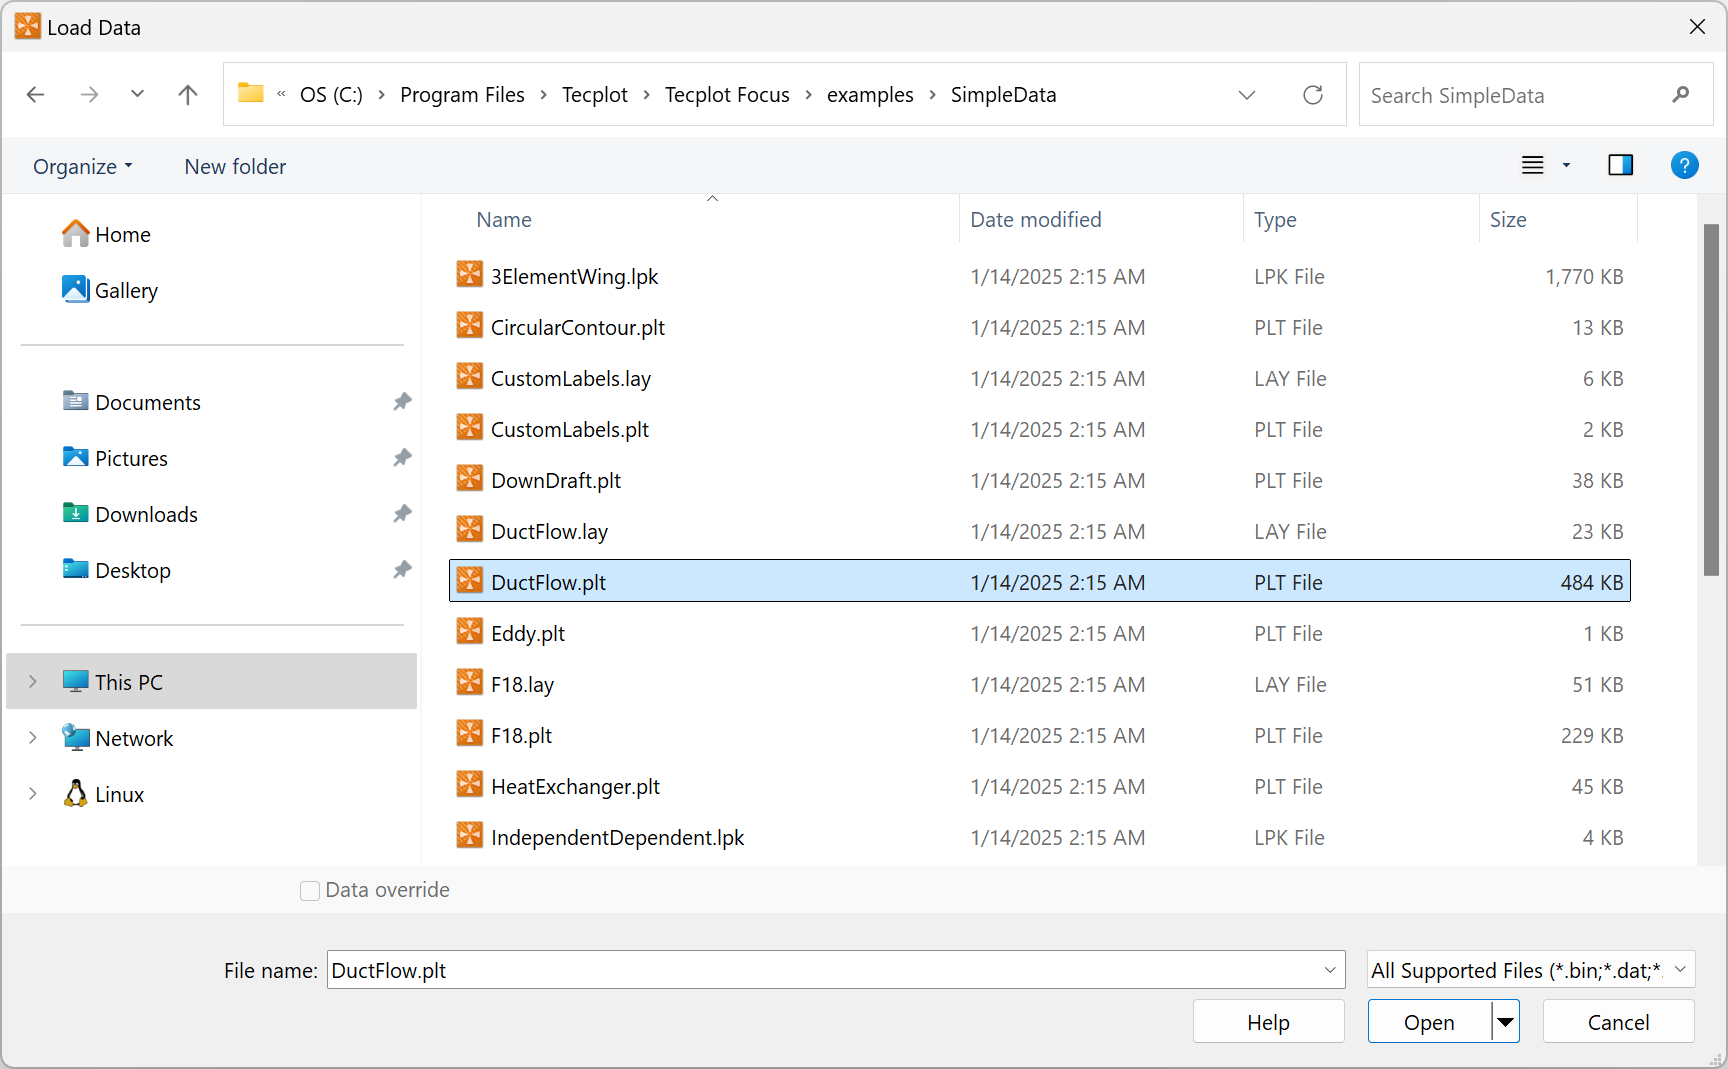Go to Documents quick access folder

(131, 402)
